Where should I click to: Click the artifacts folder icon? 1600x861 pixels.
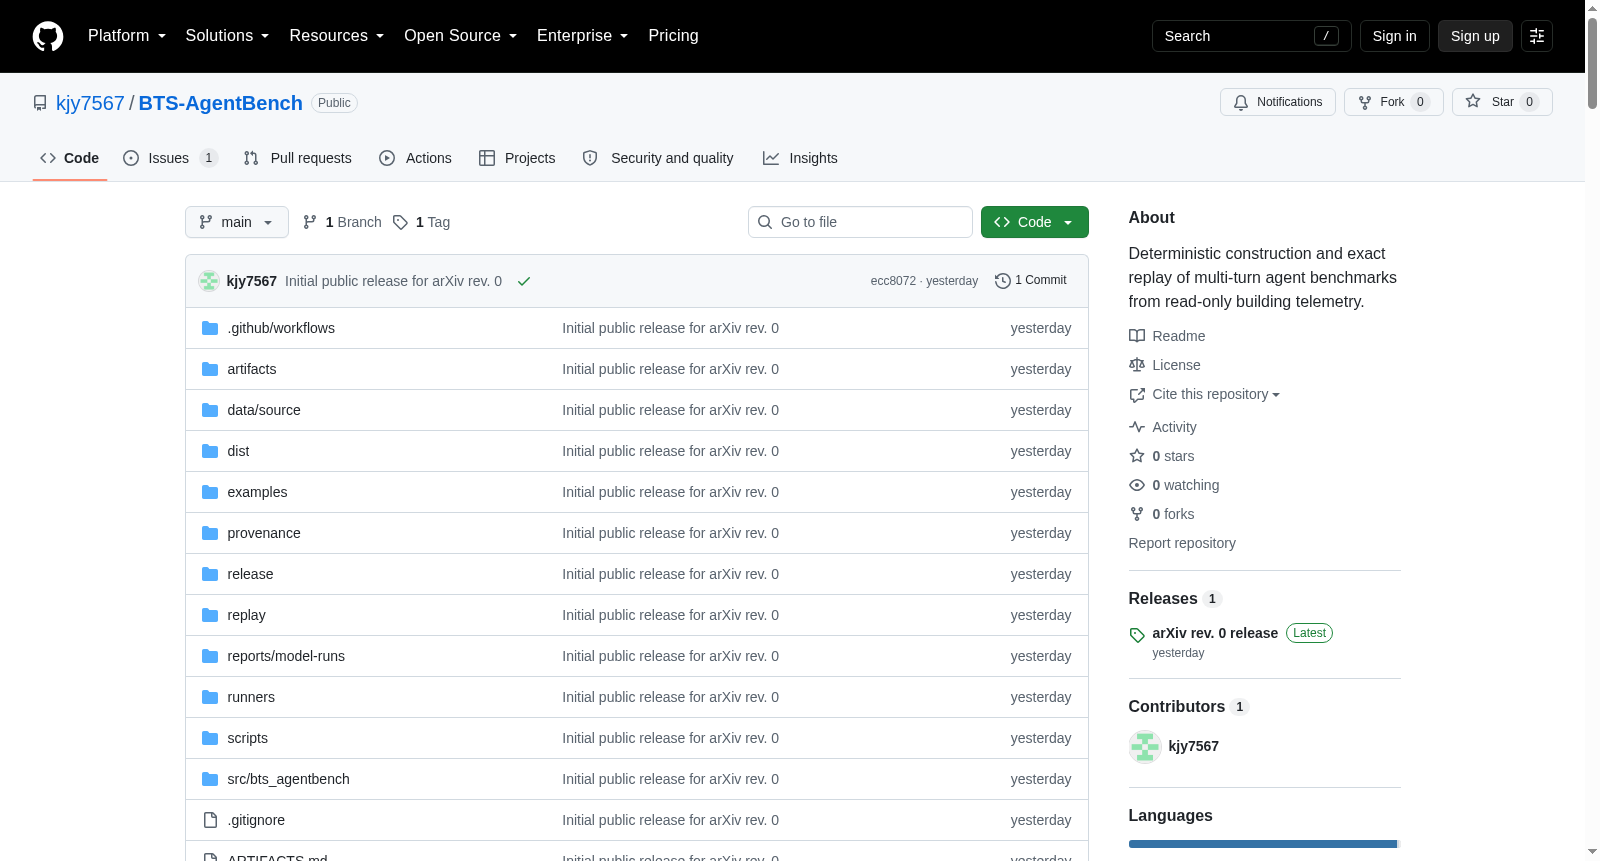210,369
